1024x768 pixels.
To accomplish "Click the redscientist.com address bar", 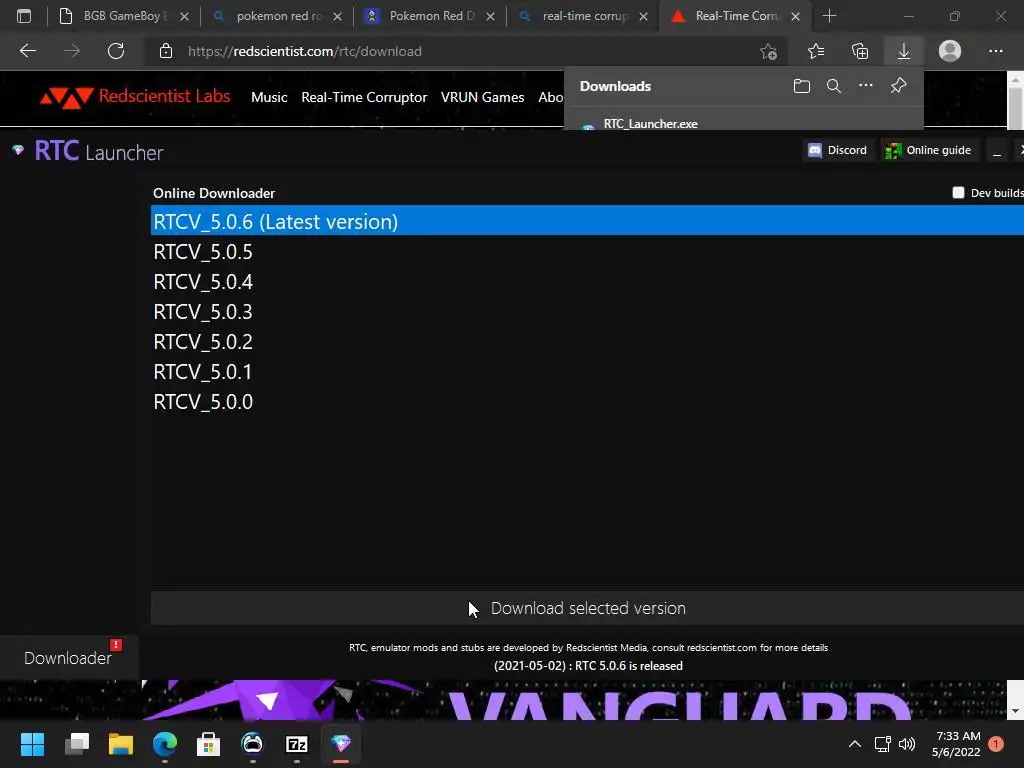I will (304, 51).
